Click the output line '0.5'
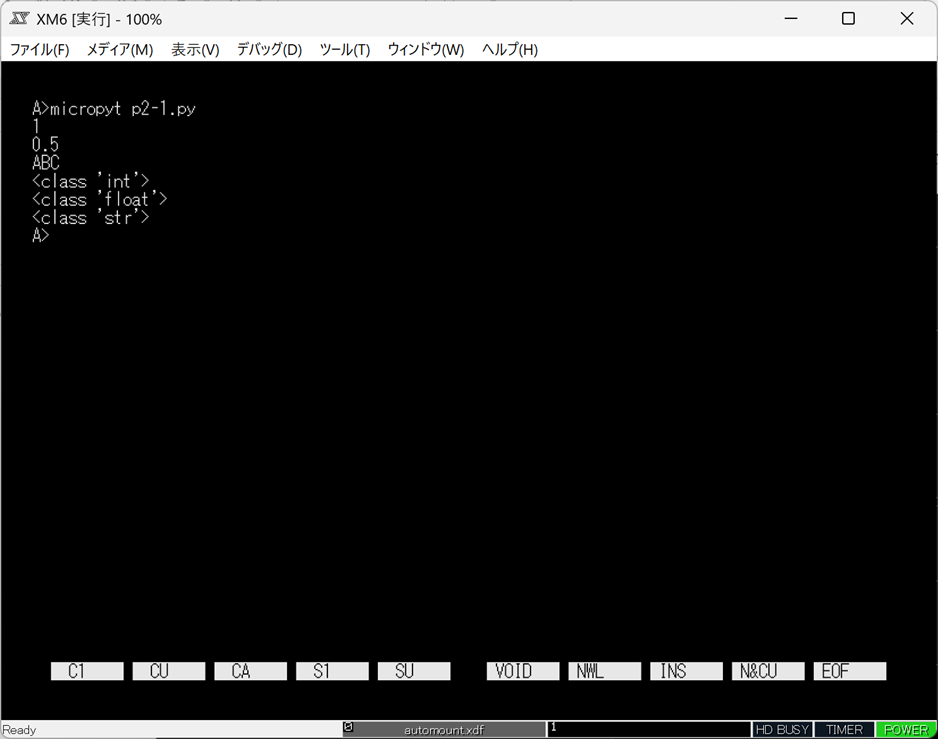Viewport: 938px width, 739px height. pos(45,144)
